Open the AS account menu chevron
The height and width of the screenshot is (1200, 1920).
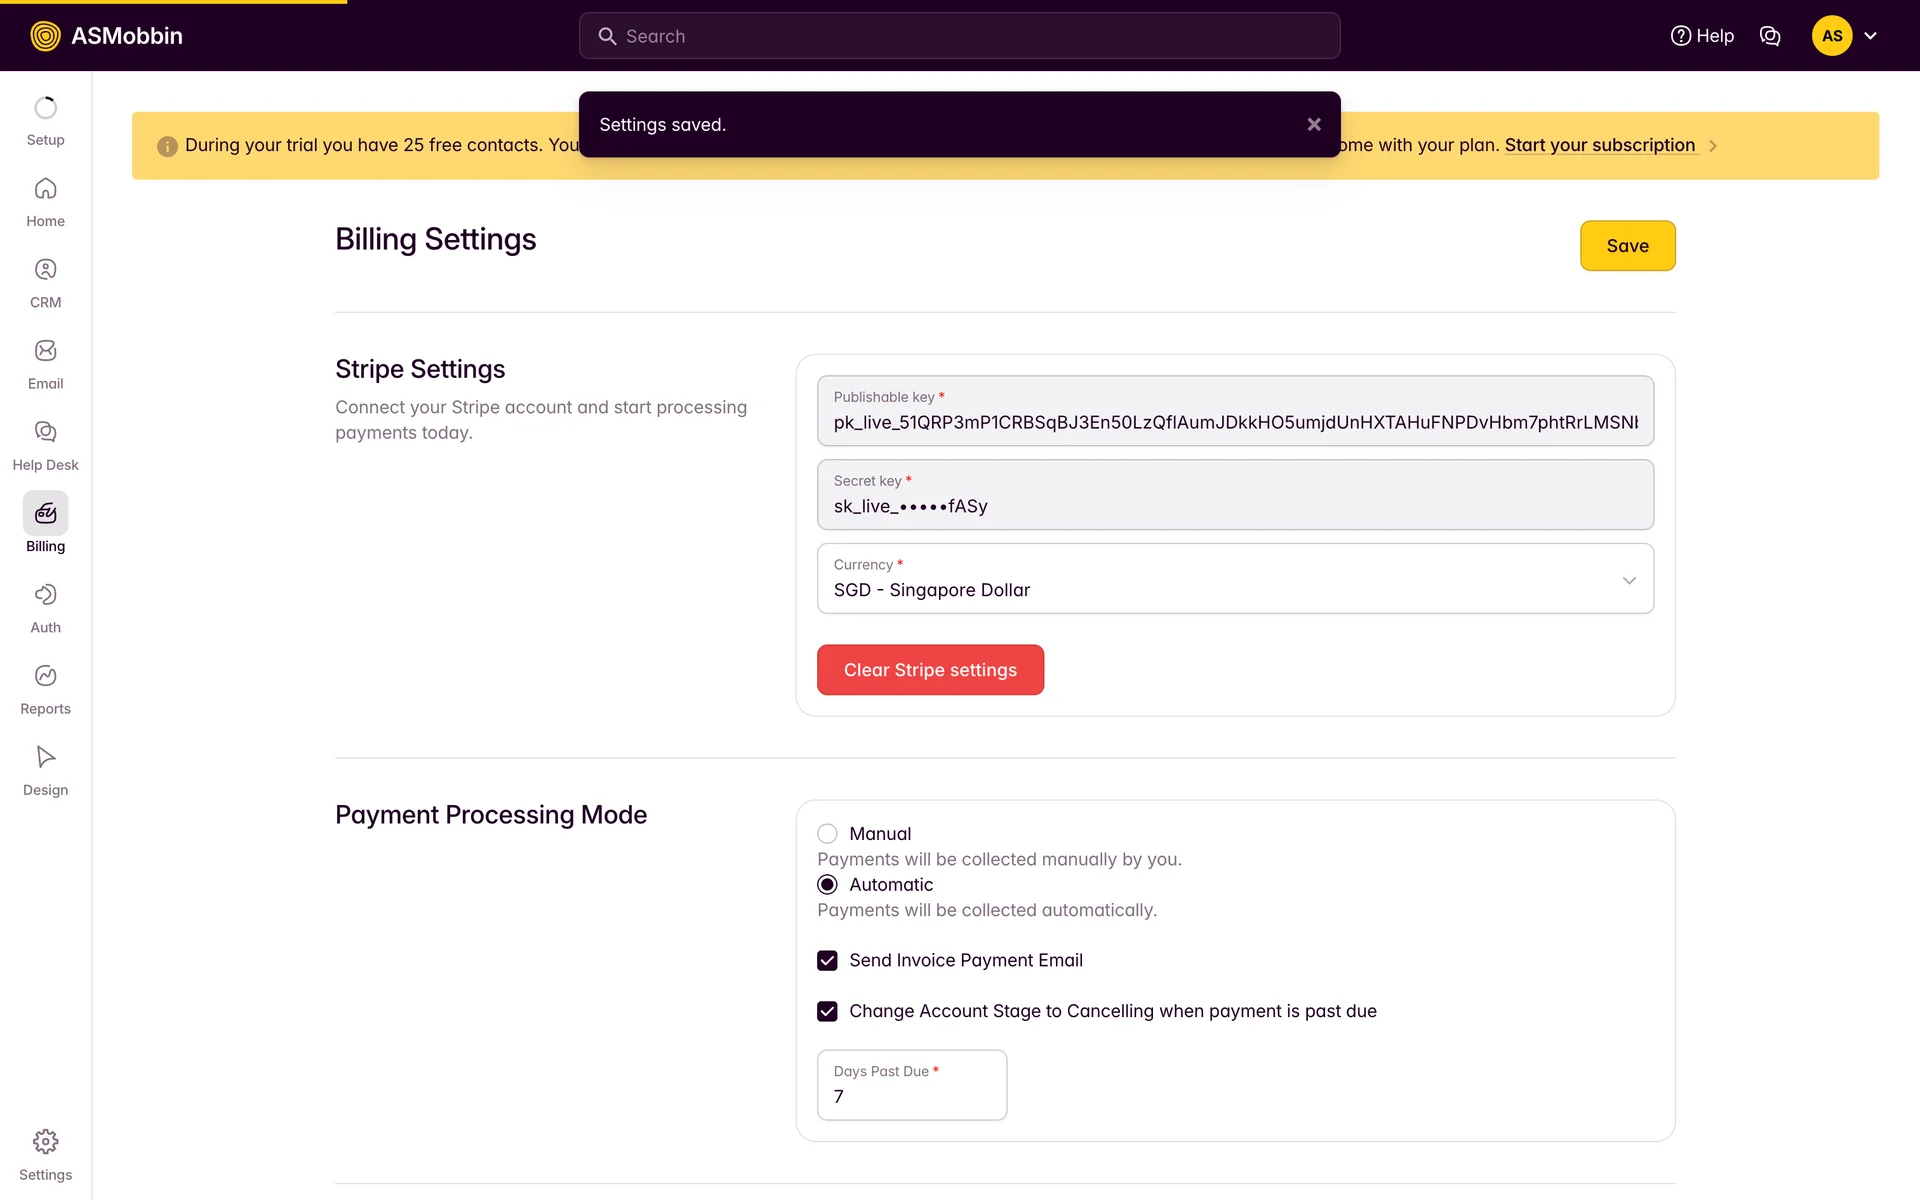tap(1870, 36)
